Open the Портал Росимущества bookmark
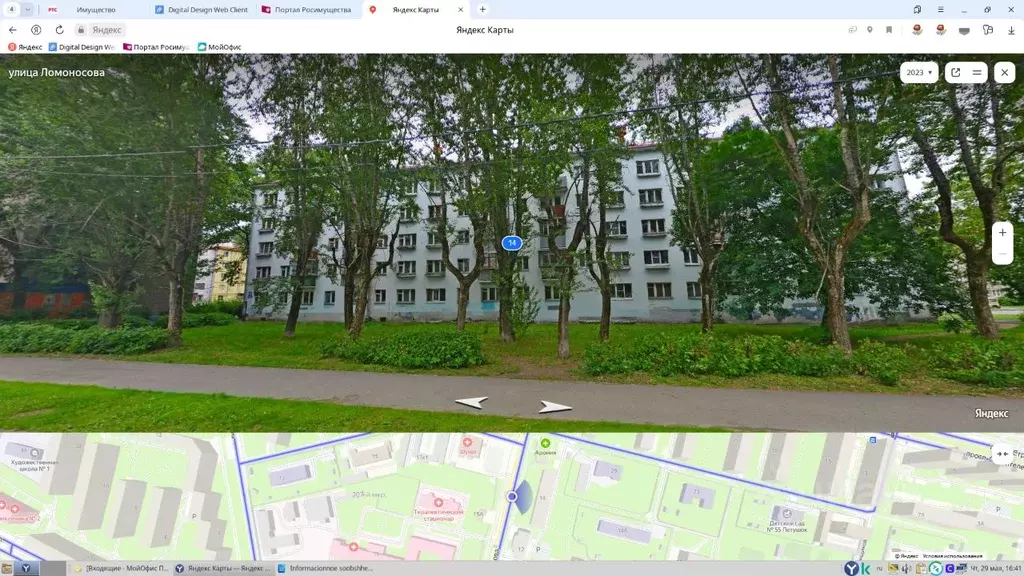 [156, 47]
